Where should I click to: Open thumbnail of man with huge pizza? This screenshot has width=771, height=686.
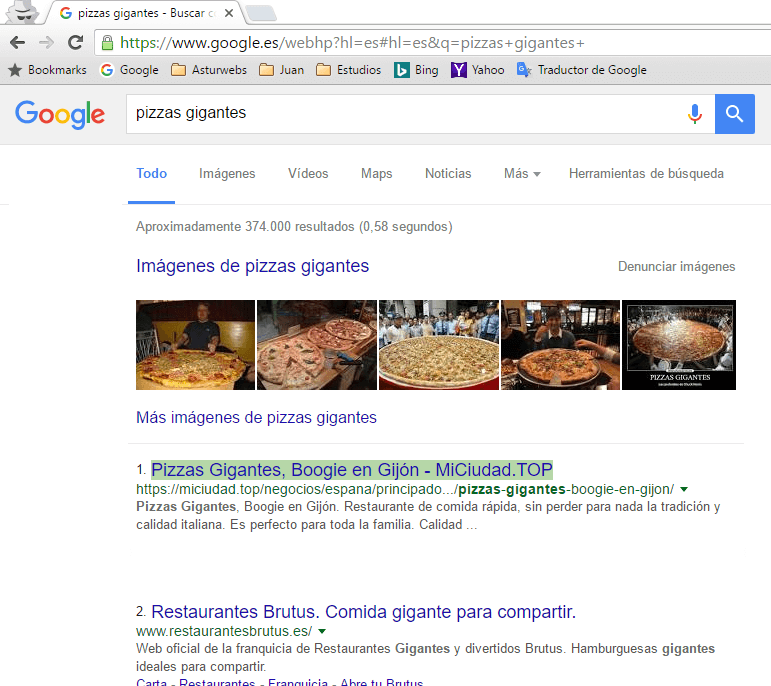pos(196,345)
